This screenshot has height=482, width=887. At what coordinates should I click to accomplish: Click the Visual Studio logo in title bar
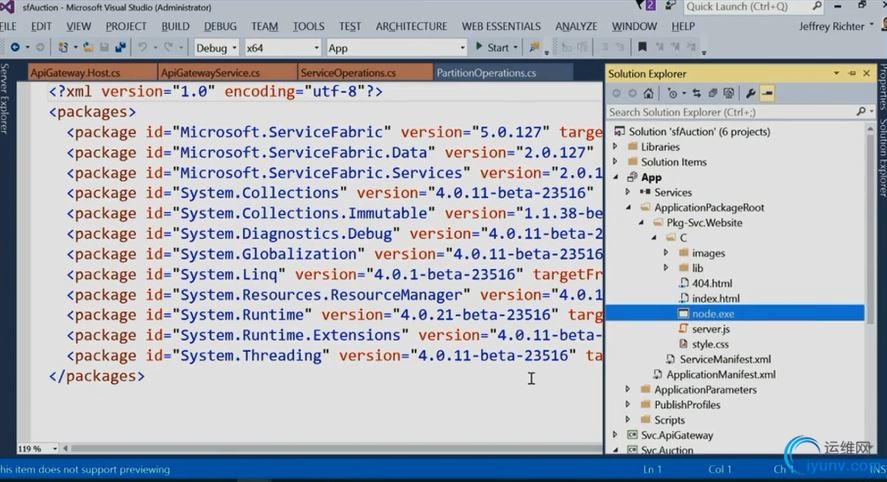point(7,7)
